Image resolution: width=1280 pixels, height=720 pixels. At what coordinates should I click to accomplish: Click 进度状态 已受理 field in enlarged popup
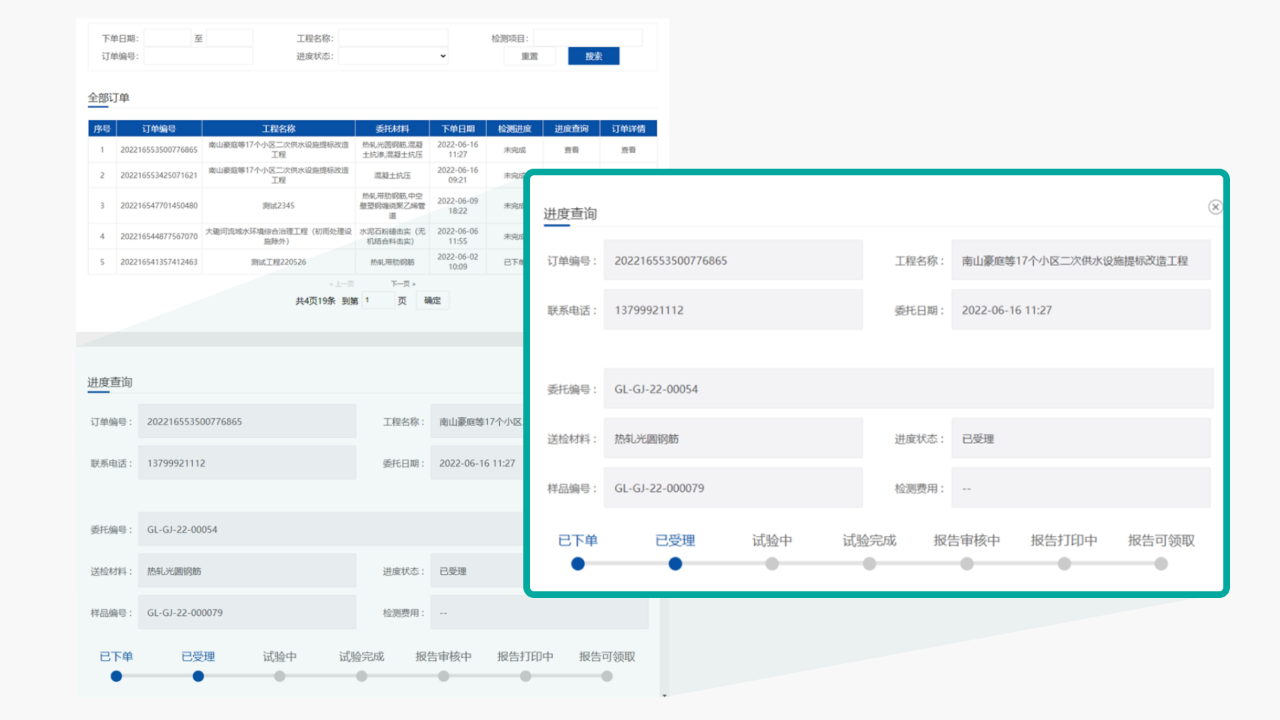click(1081, 438)
